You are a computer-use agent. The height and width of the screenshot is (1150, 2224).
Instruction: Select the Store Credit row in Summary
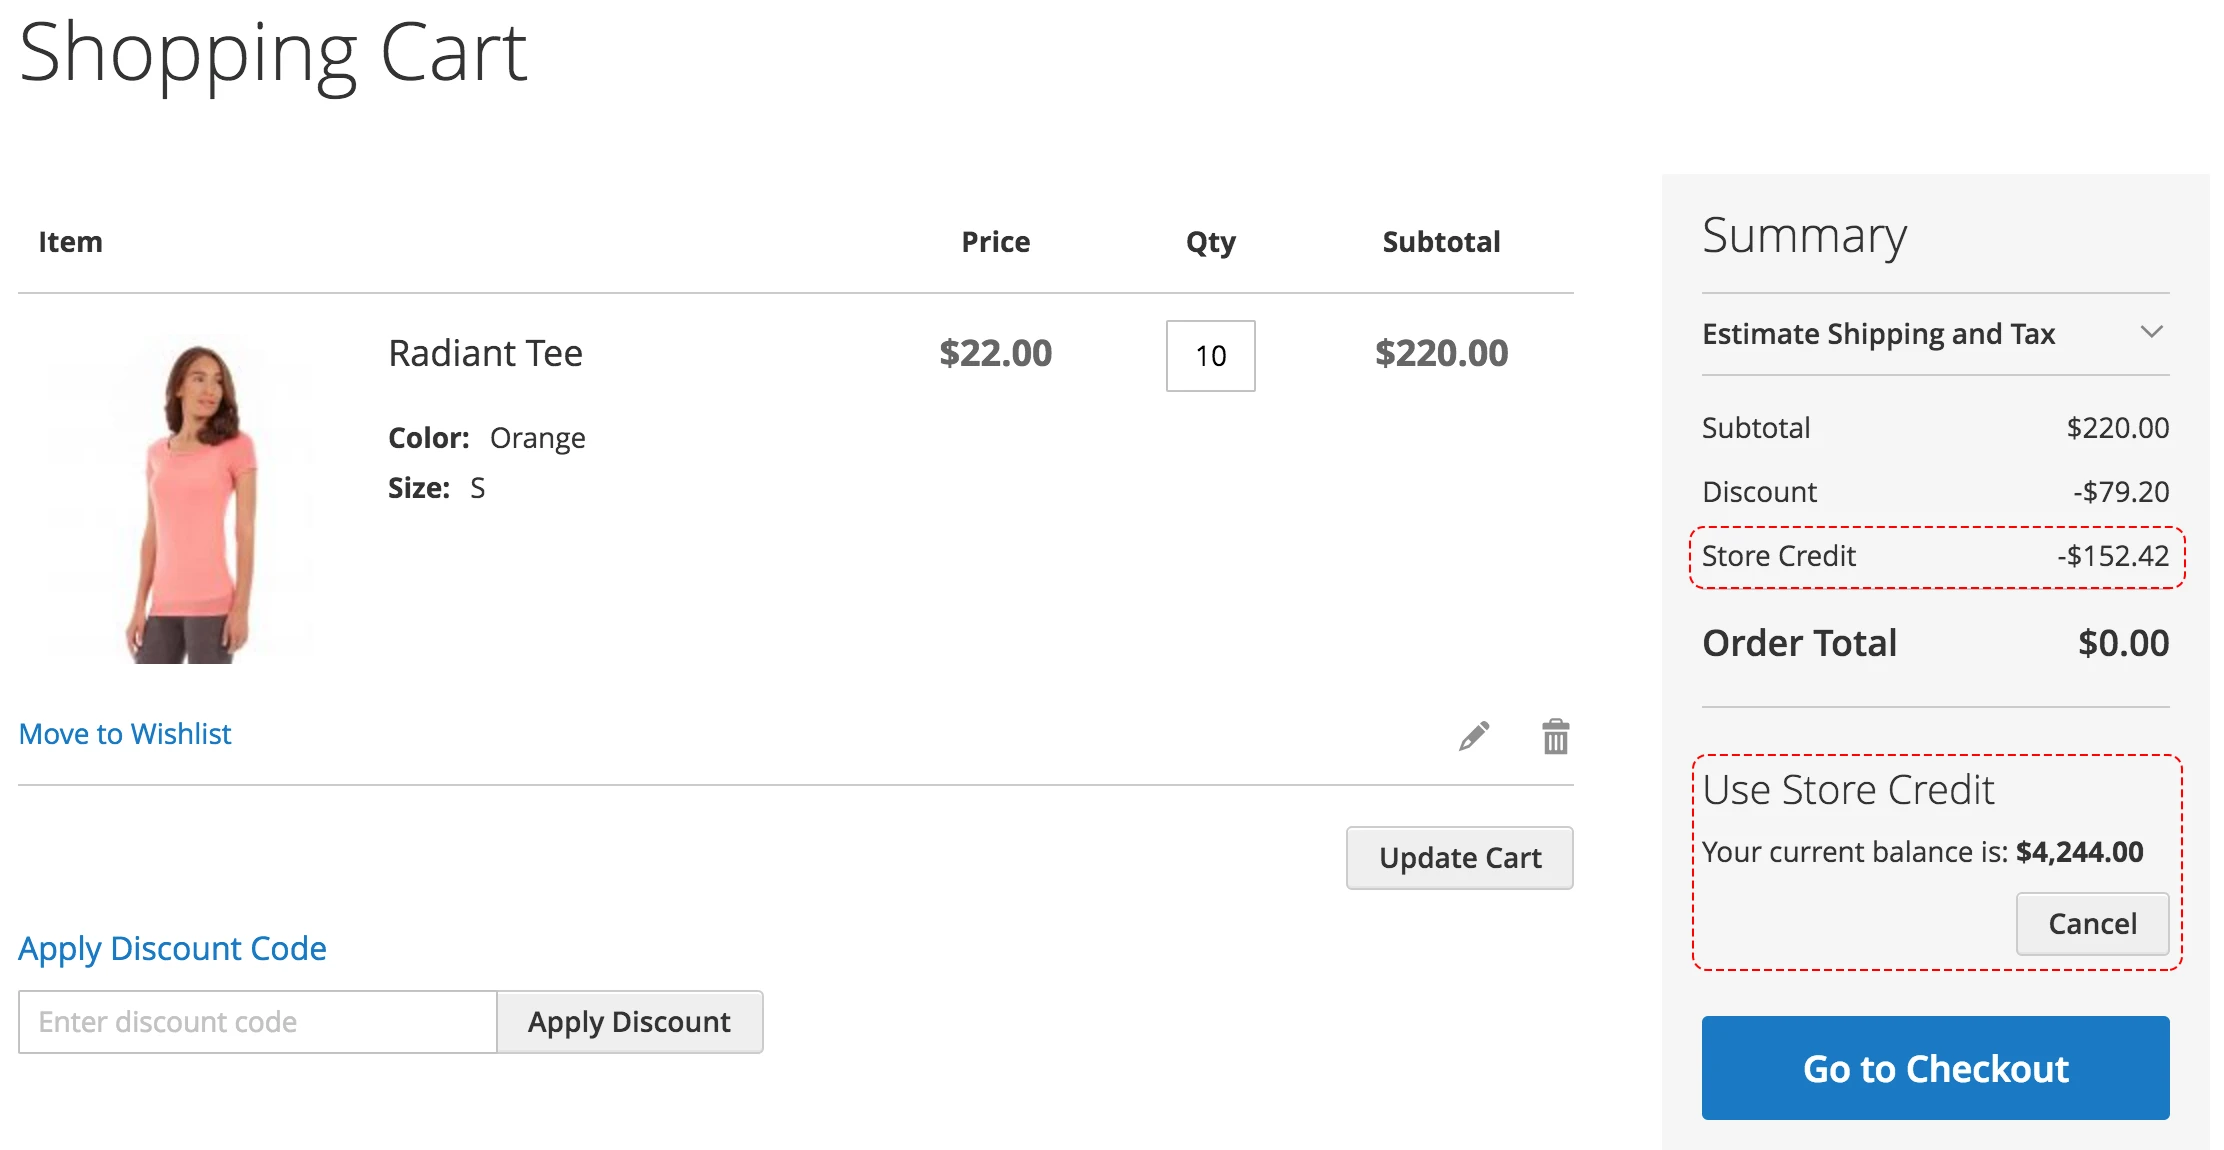[x=1935, y=557]
